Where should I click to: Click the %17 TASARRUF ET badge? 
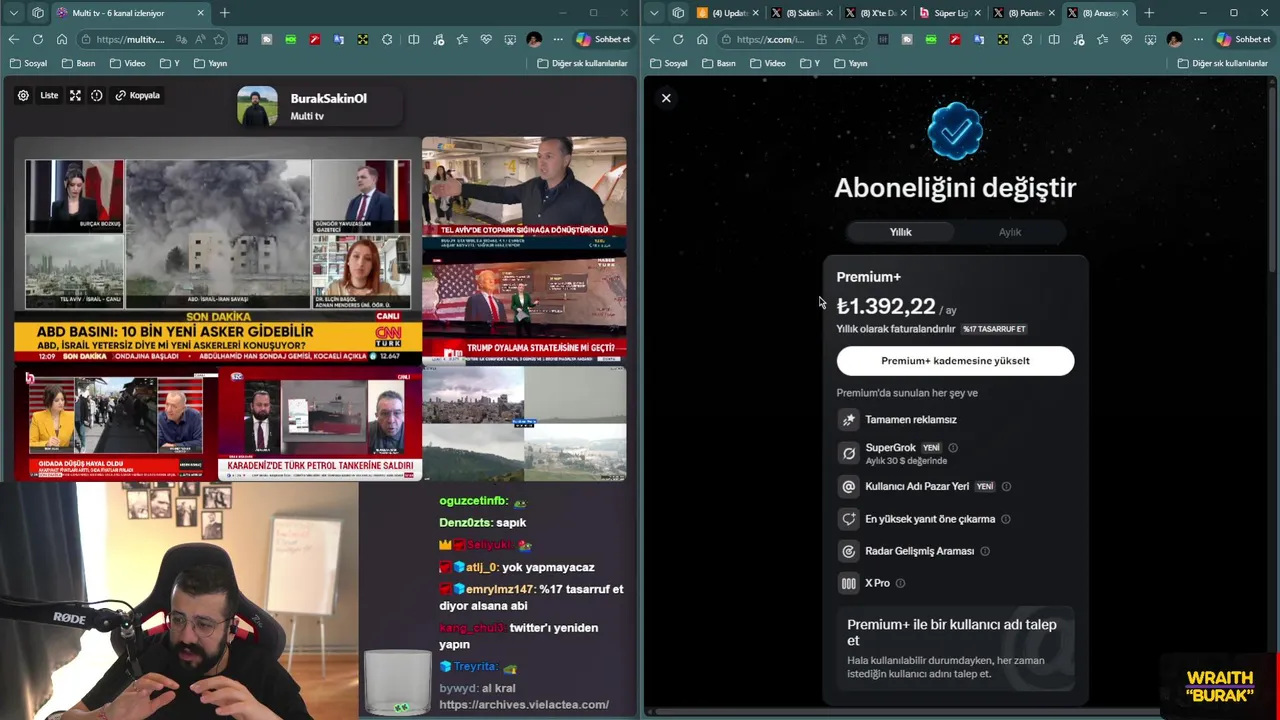pos(994,329)
